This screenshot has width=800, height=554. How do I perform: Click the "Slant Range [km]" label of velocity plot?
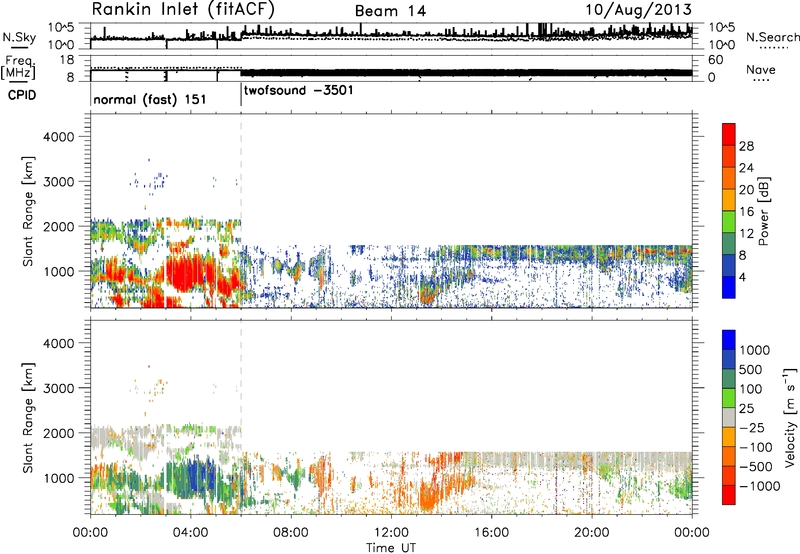pyautogui.click(x=28, y=417)
